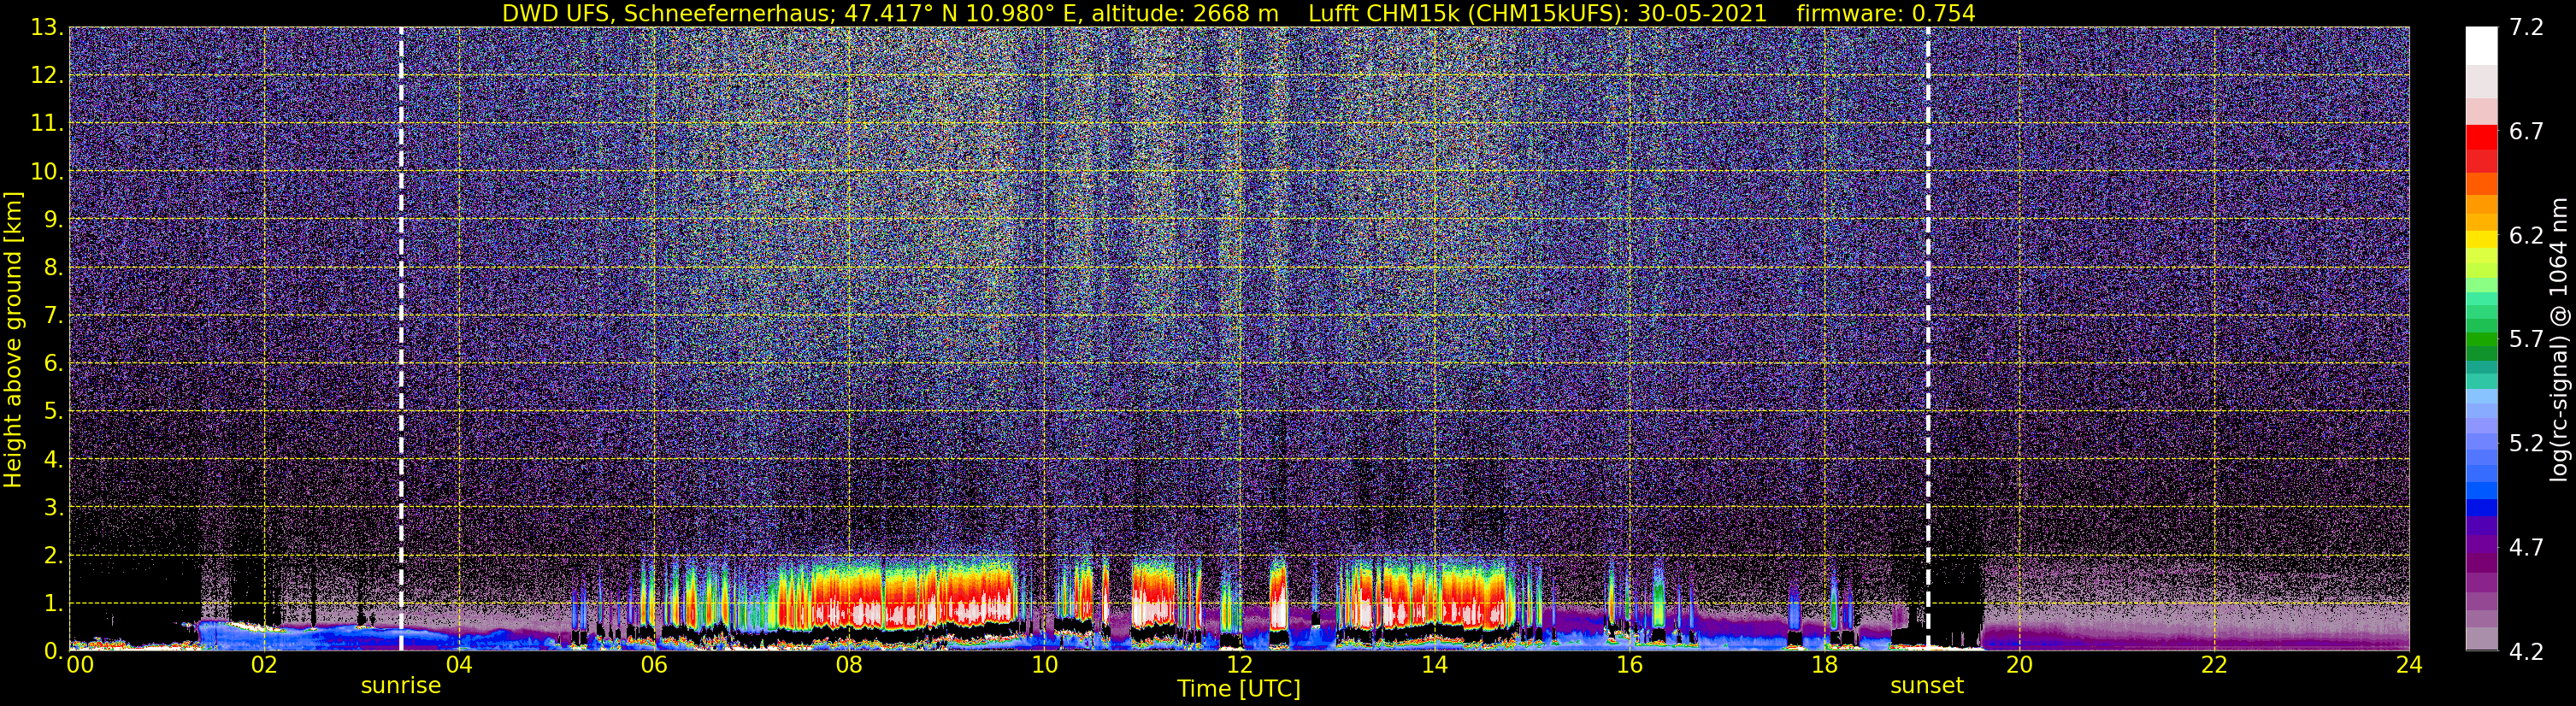This screenshot has height=706, width=2576.
Task: Click the '12' time tick label
Action: click(1239, 665)
